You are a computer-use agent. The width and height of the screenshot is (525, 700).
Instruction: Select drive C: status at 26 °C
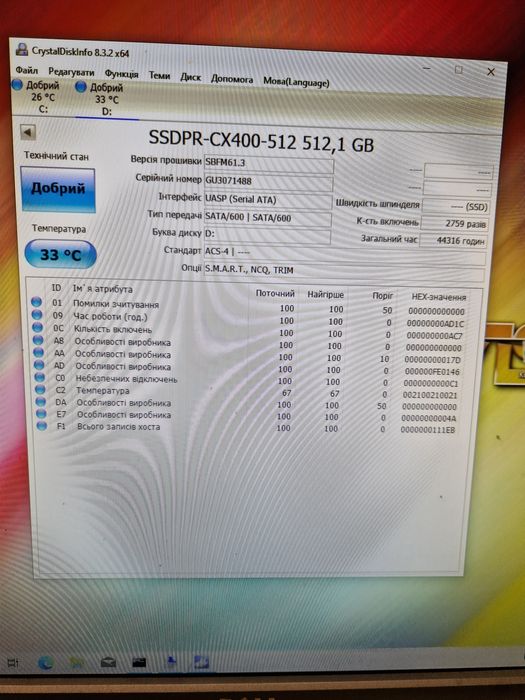(37, 96)
